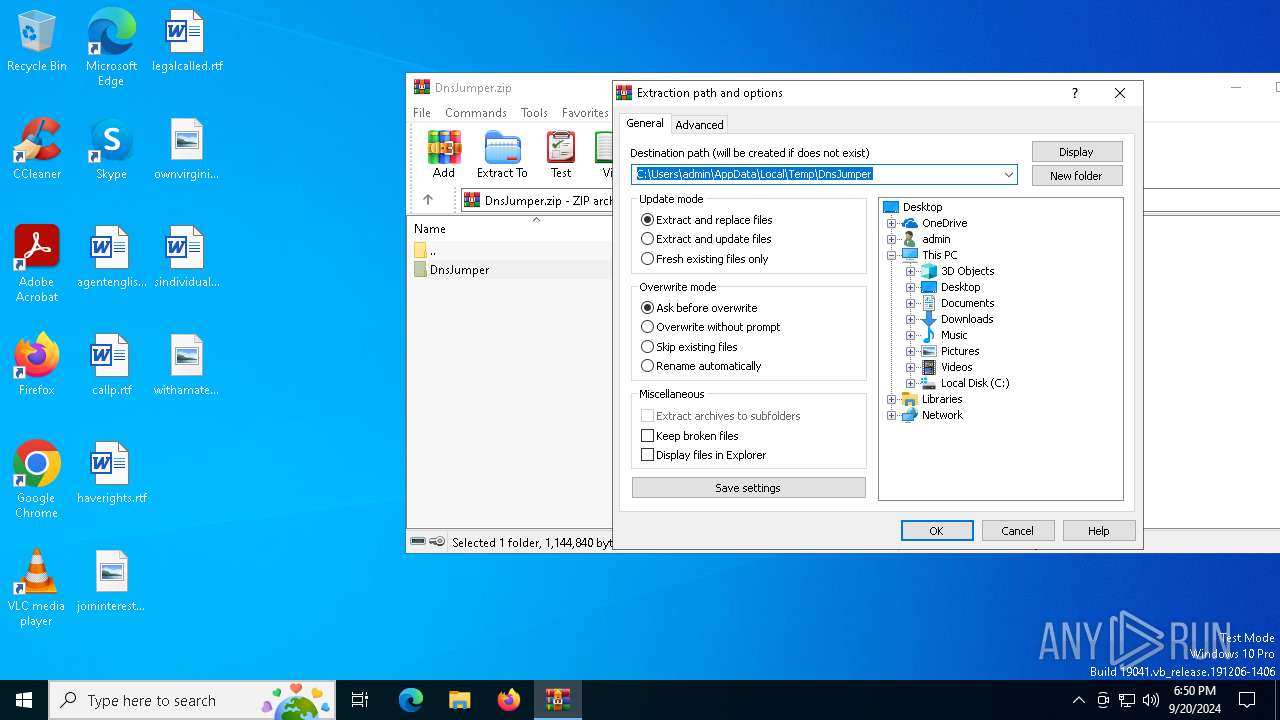
Task: Select the DnsJumper folder in archive list
Action: coord(459,270)
